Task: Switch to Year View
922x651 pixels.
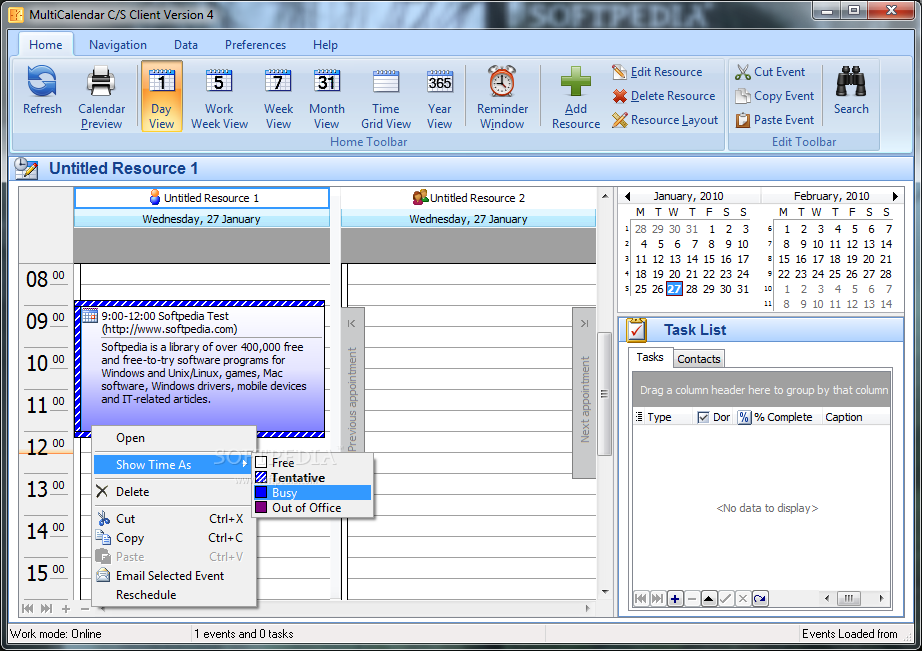Action: coord(439,98)
